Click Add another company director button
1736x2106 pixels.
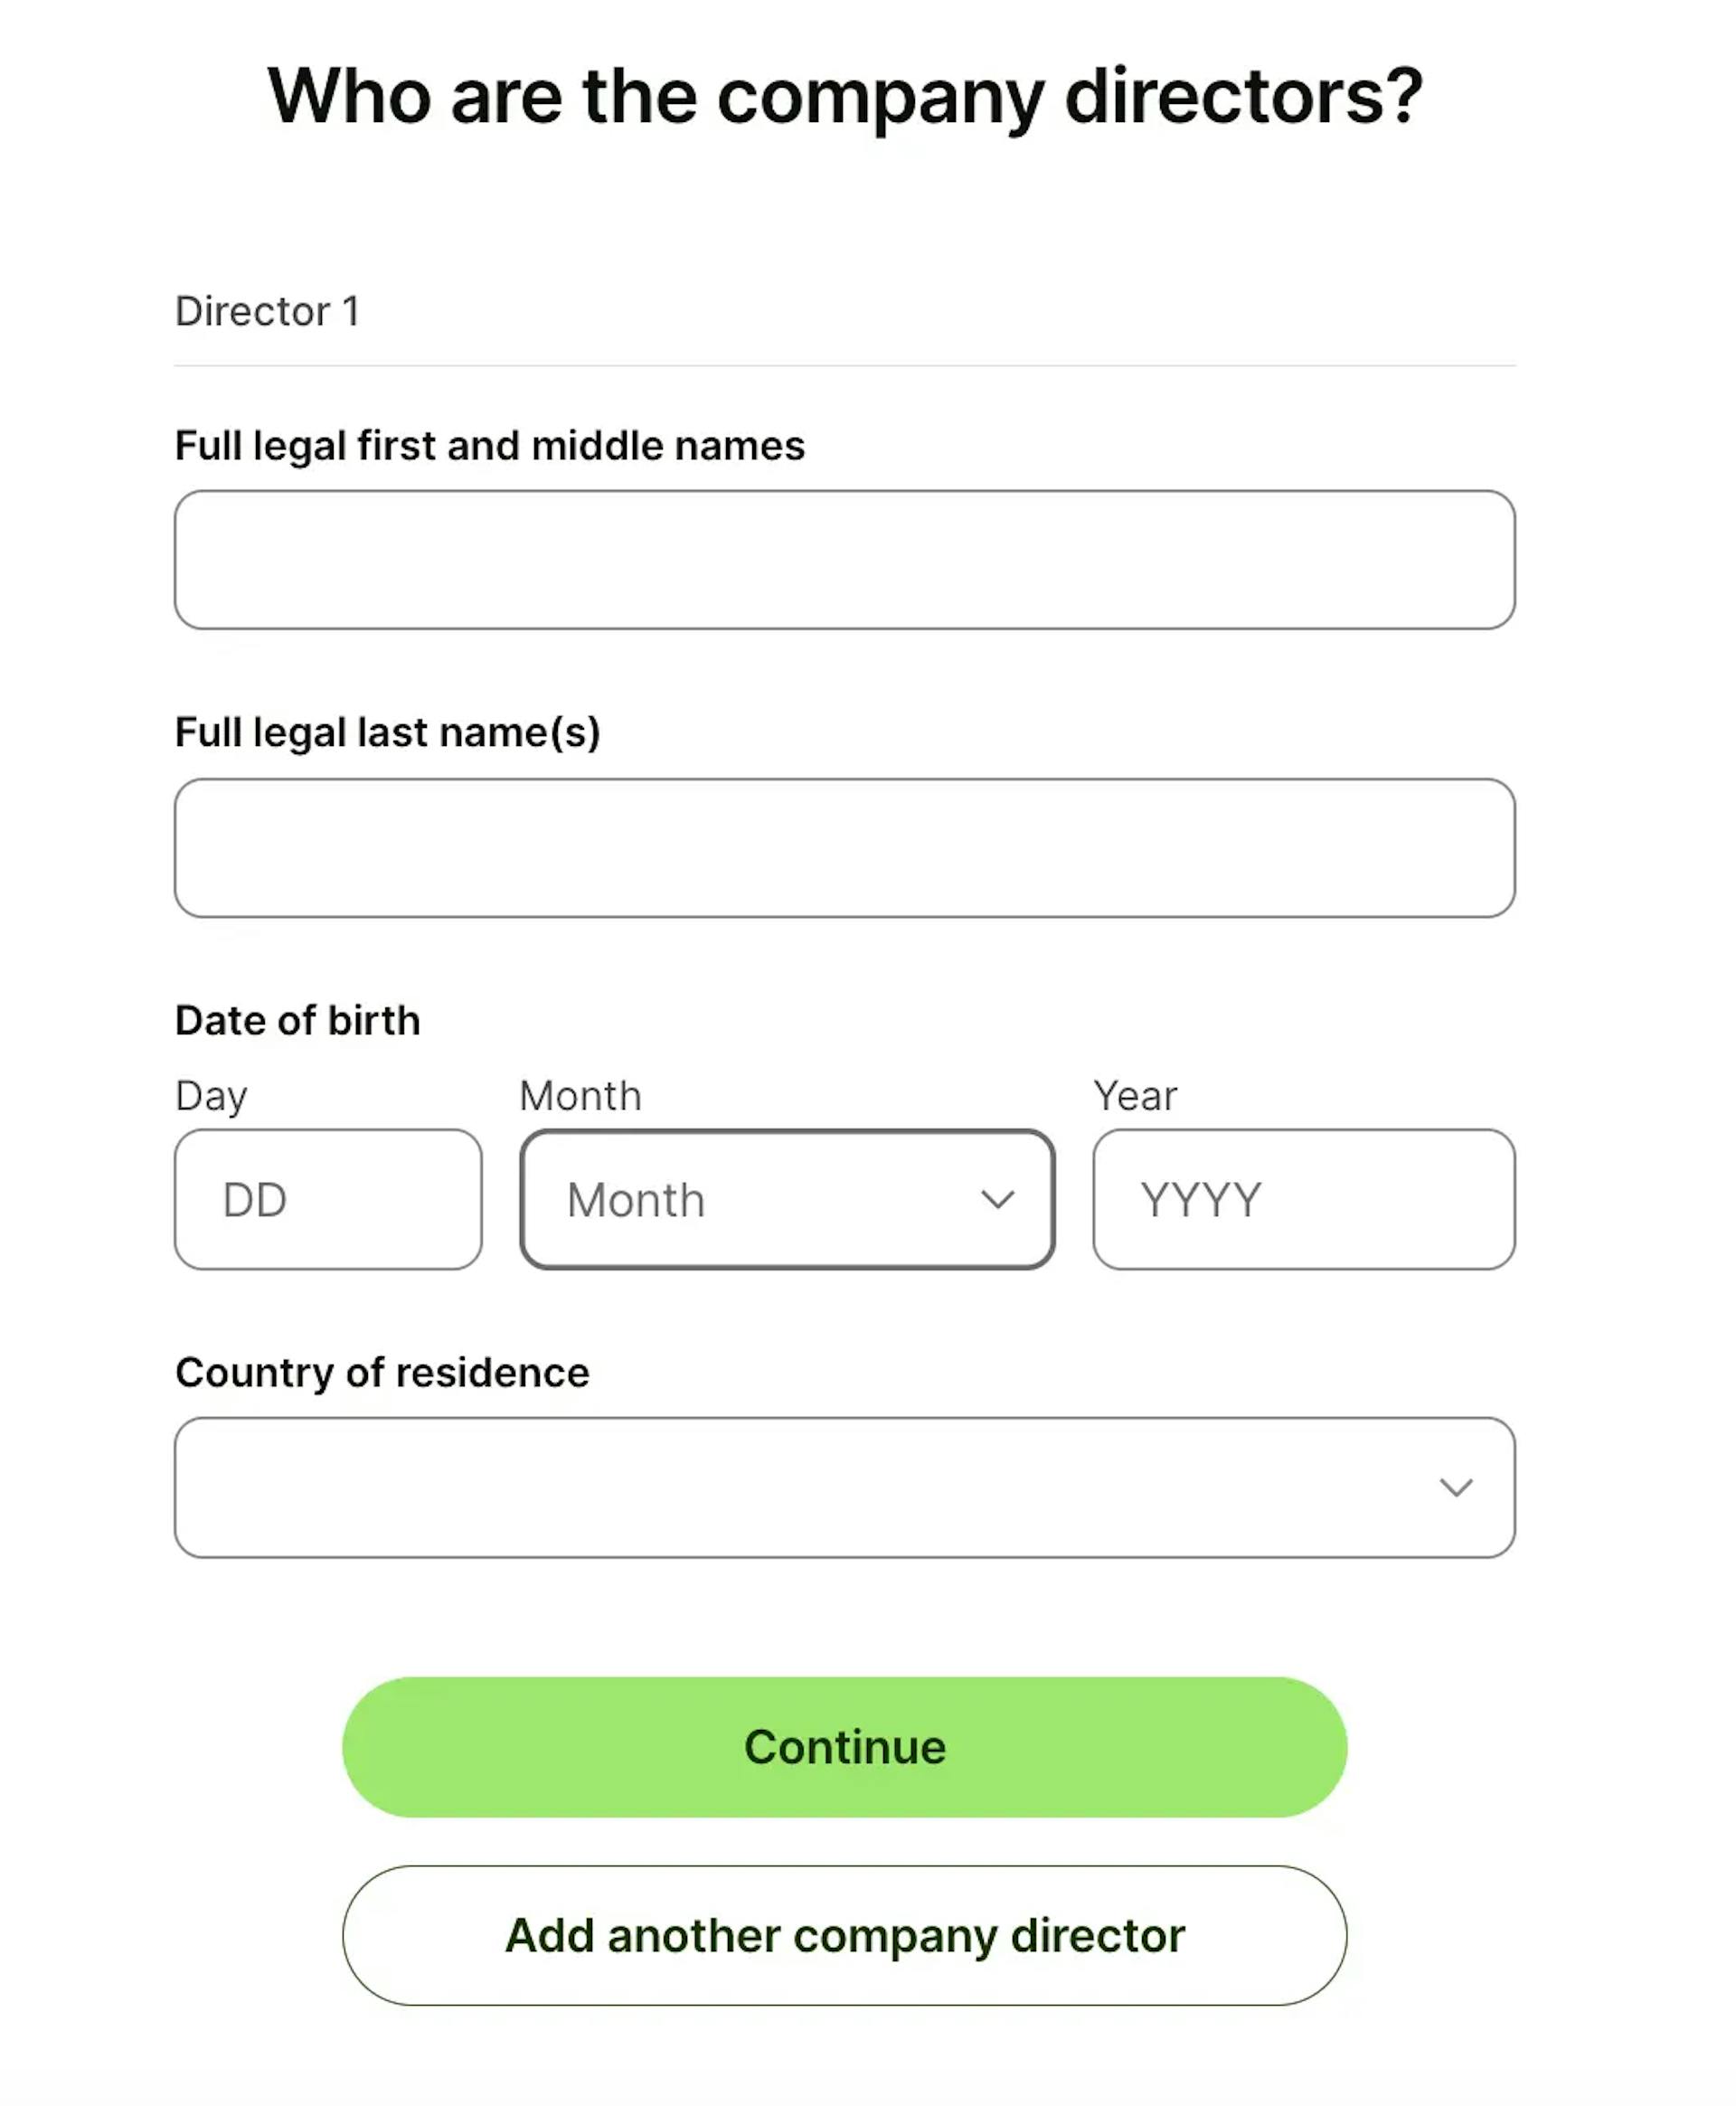(844, 1935)
